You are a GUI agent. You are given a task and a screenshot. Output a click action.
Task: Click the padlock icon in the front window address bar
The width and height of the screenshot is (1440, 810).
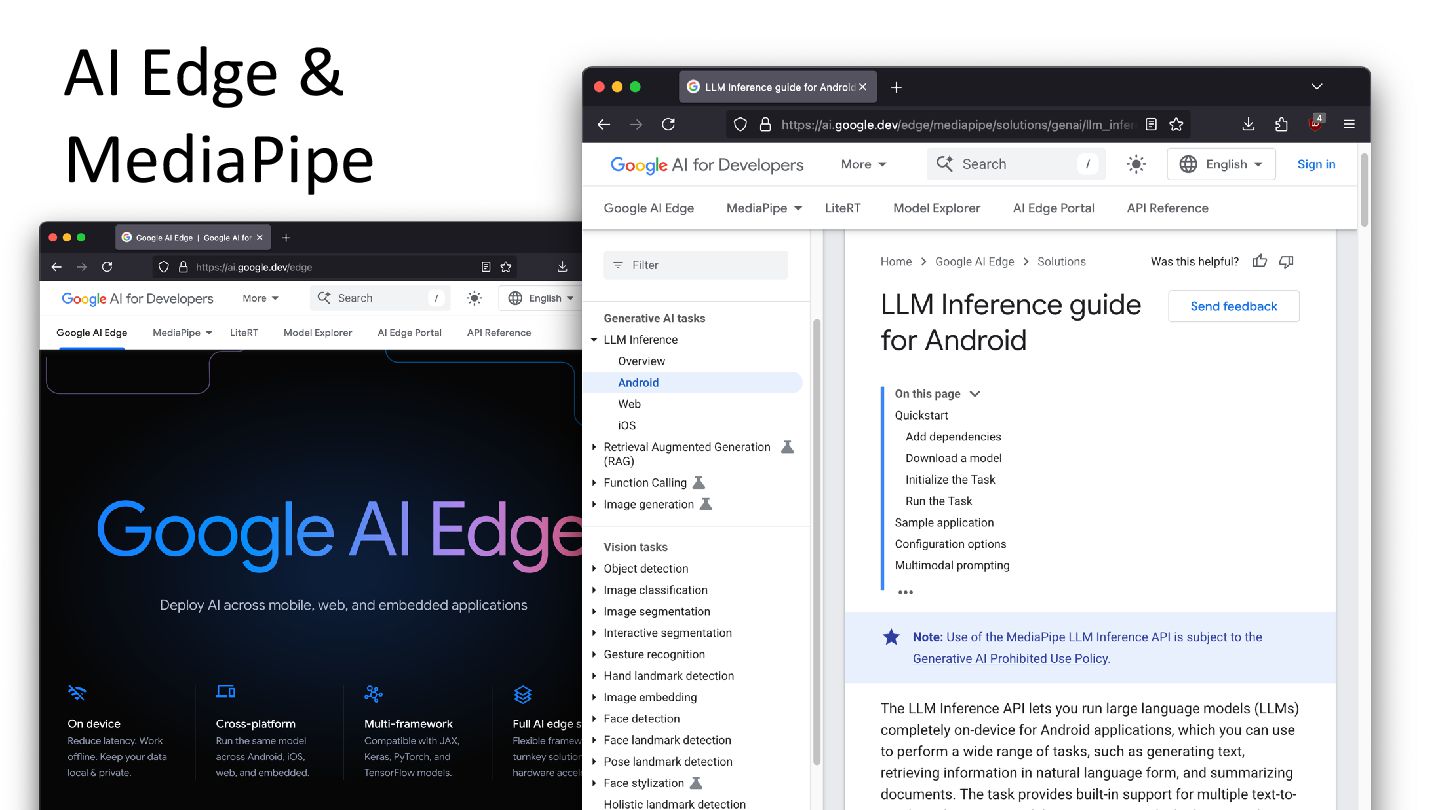click(765, 125)
